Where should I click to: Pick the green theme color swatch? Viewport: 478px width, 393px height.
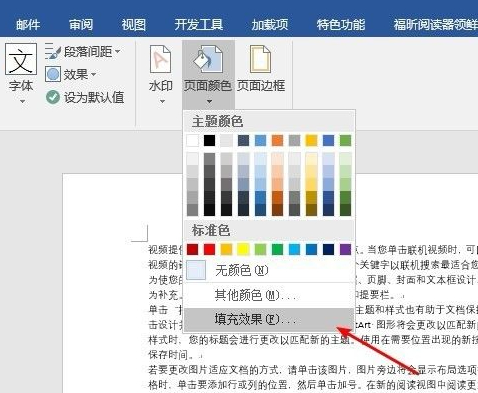click(x=345, y=140)
